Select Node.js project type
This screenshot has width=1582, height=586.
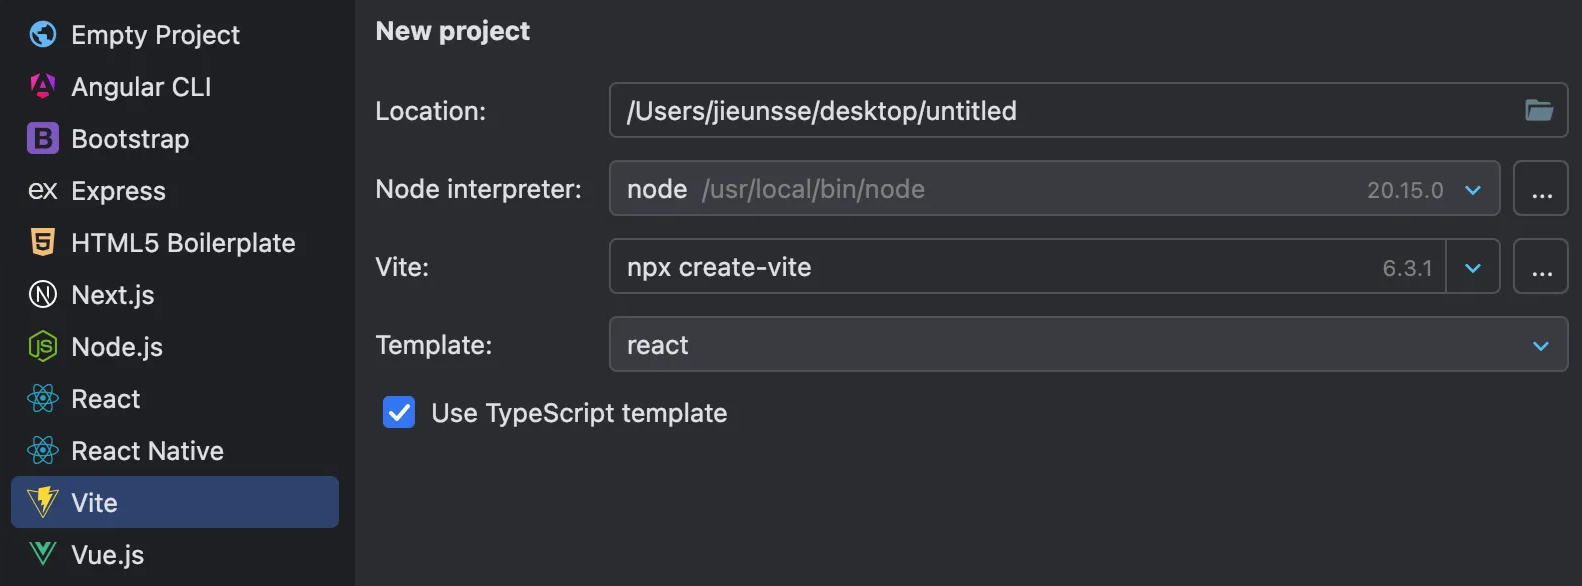[x=175, y=347]
